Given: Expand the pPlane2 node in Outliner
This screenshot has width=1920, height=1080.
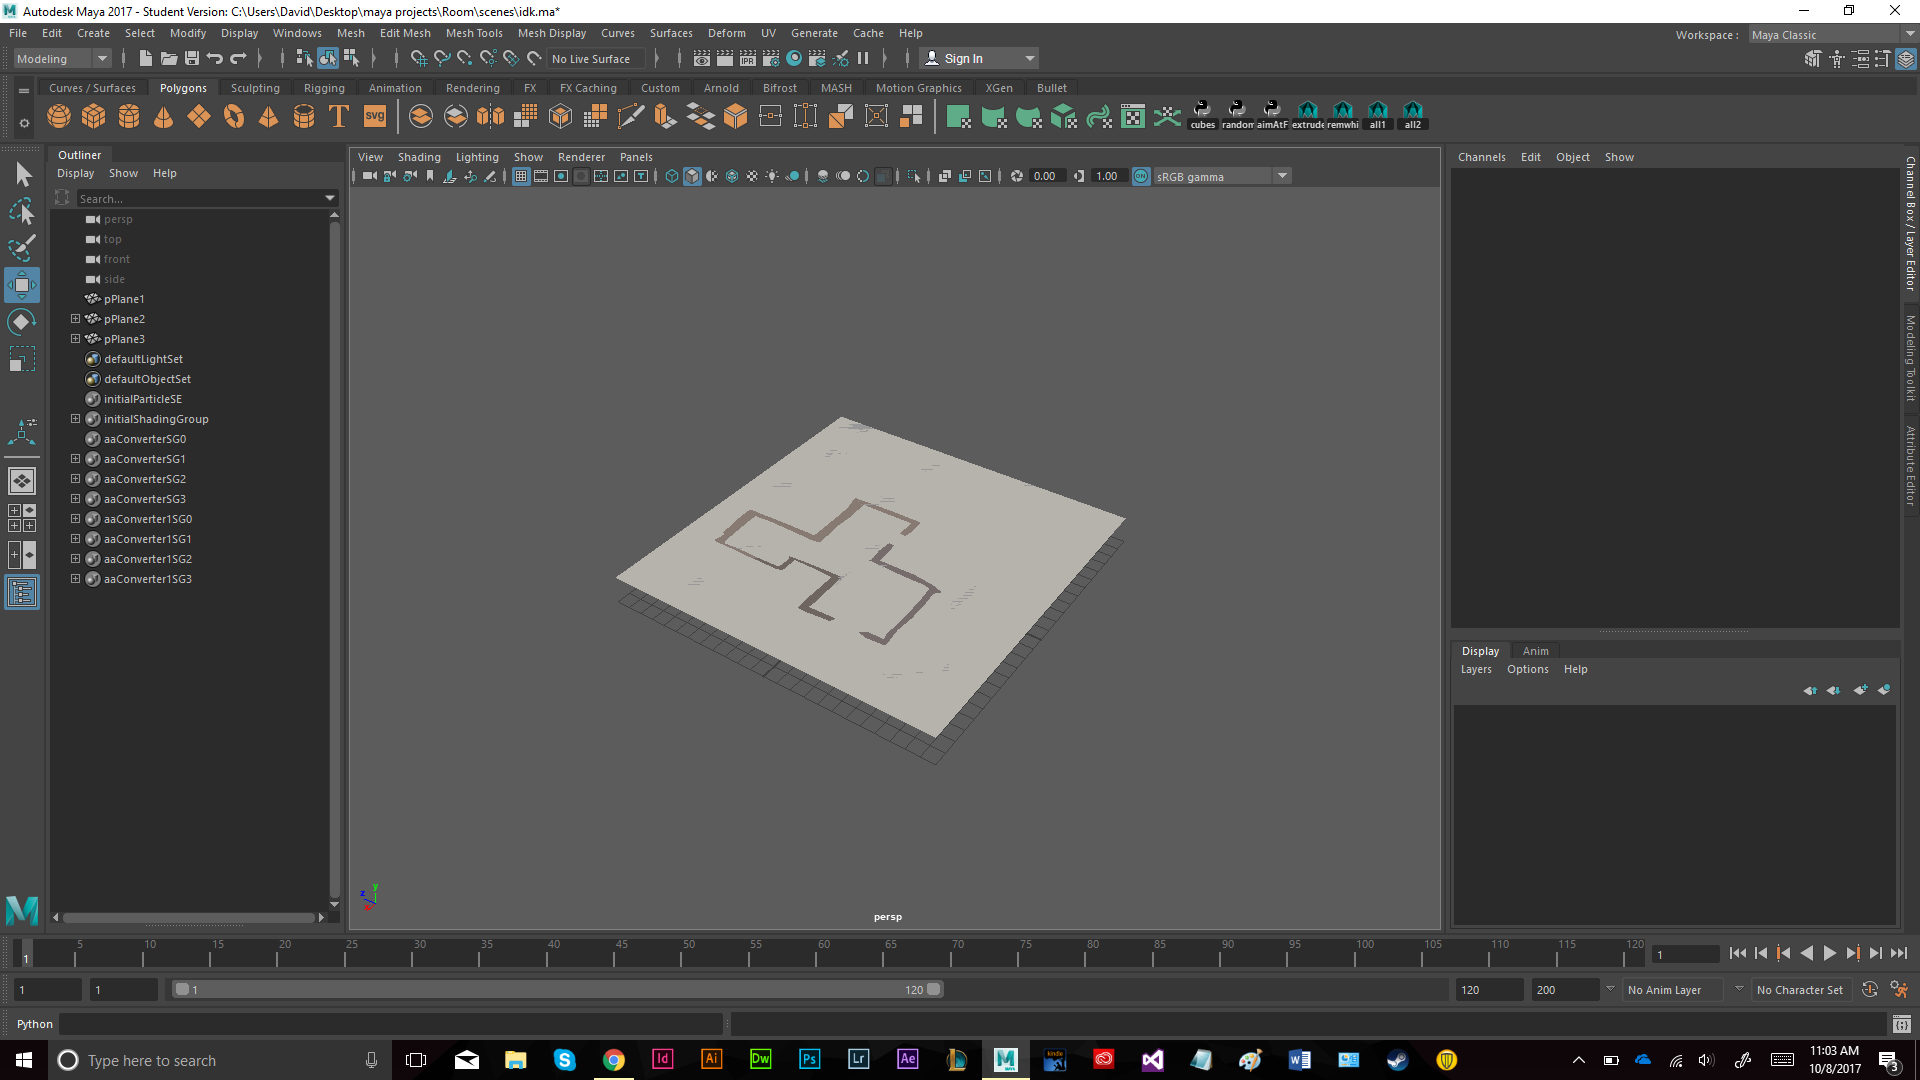Looking at the screenshot, I should pos(75,319).
